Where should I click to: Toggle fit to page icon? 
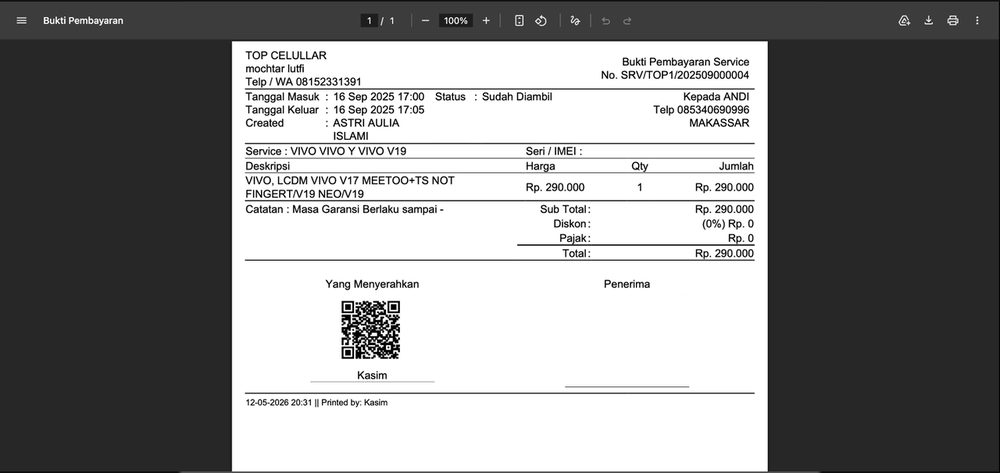pyautogui.click(x=519, y=20)
